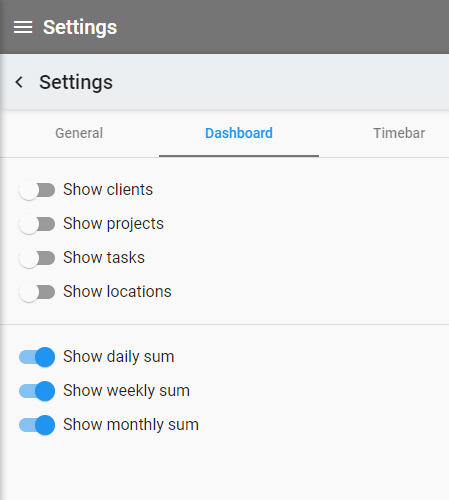Open the hamburger navigation menu
Screen dimensions: 449x500
coord(23,27)
